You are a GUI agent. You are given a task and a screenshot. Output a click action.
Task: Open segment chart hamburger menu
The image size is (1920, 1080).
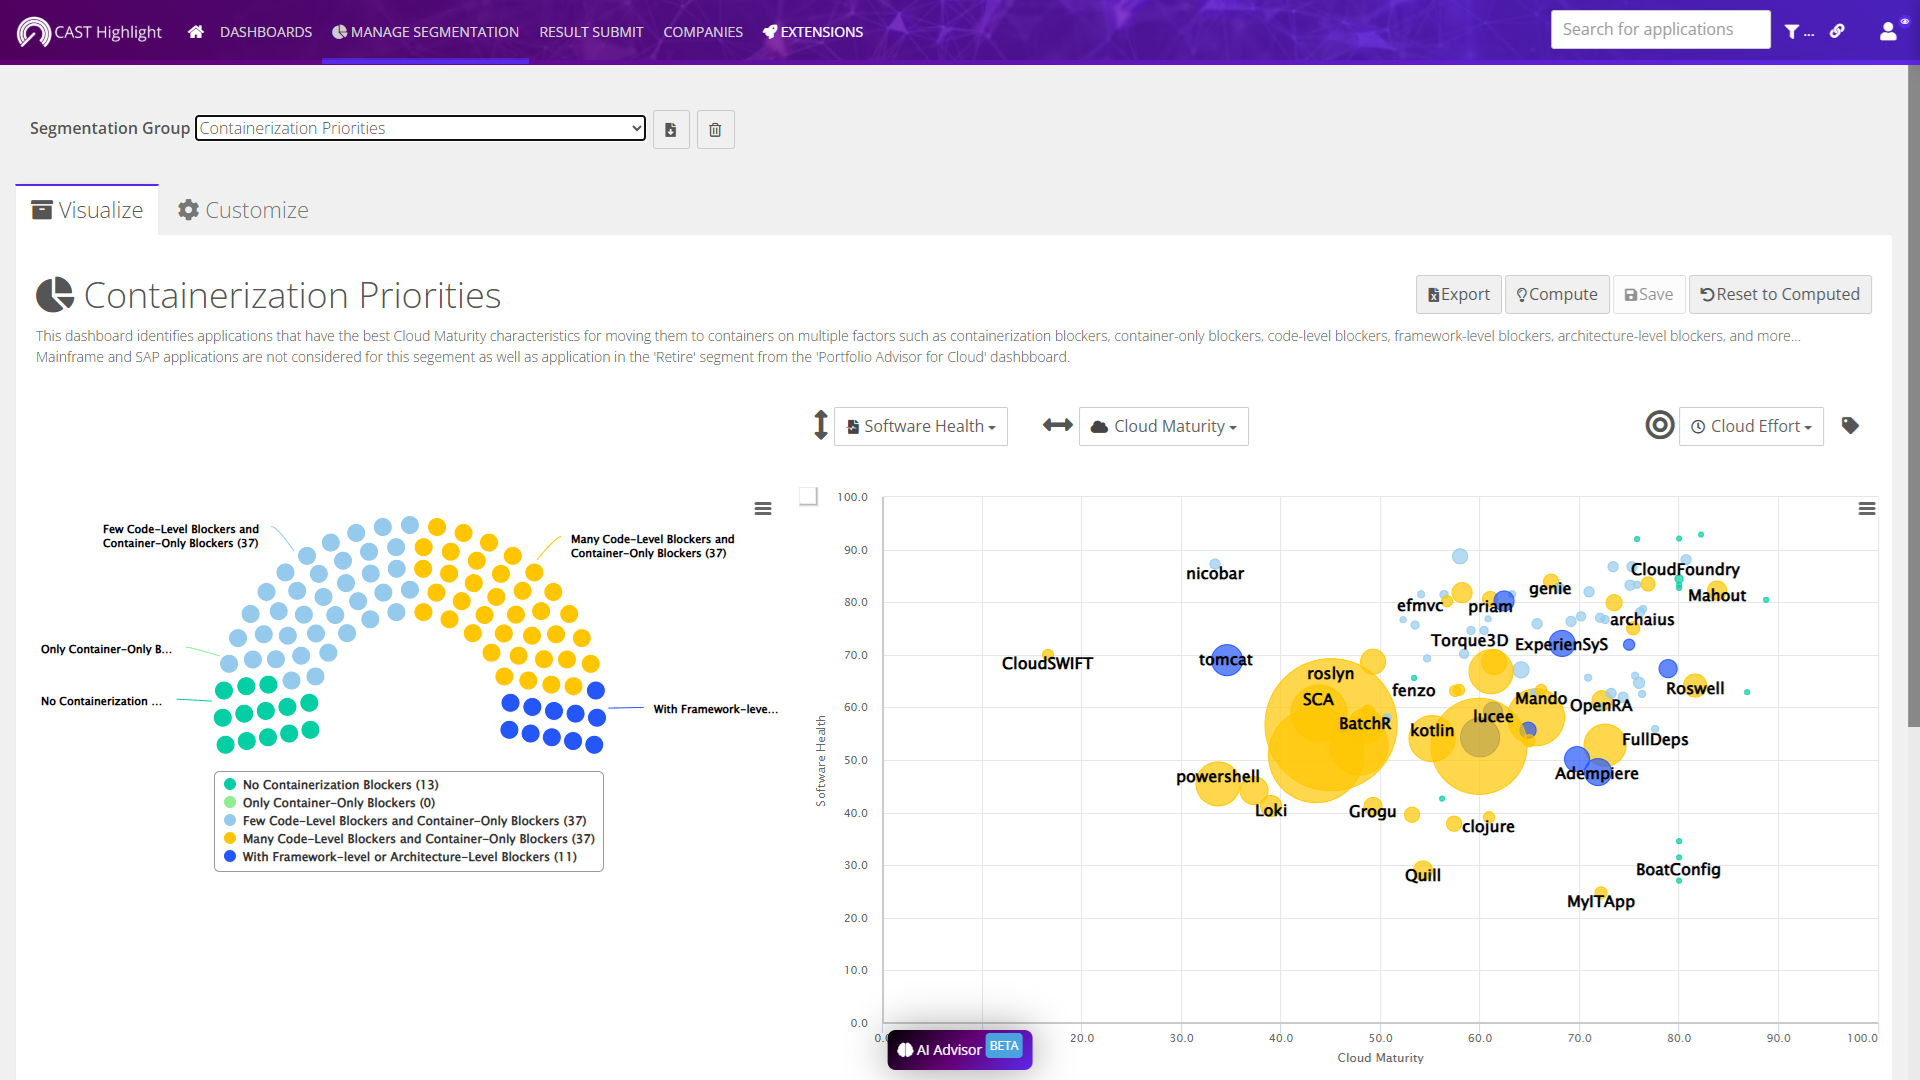[x=763, y=509]
